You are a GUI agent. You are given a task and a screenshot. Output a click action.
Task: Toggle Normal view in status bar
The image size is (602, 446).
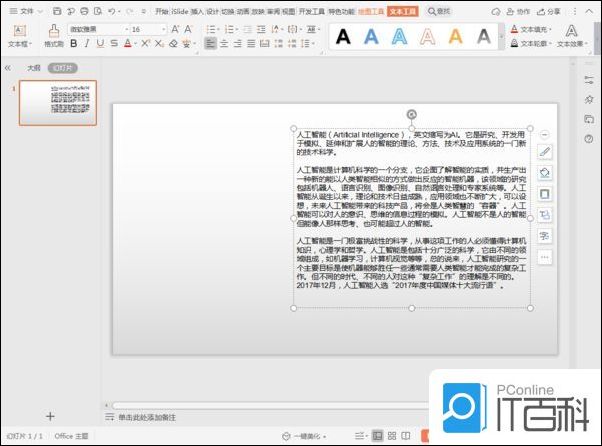click(378, 436)
